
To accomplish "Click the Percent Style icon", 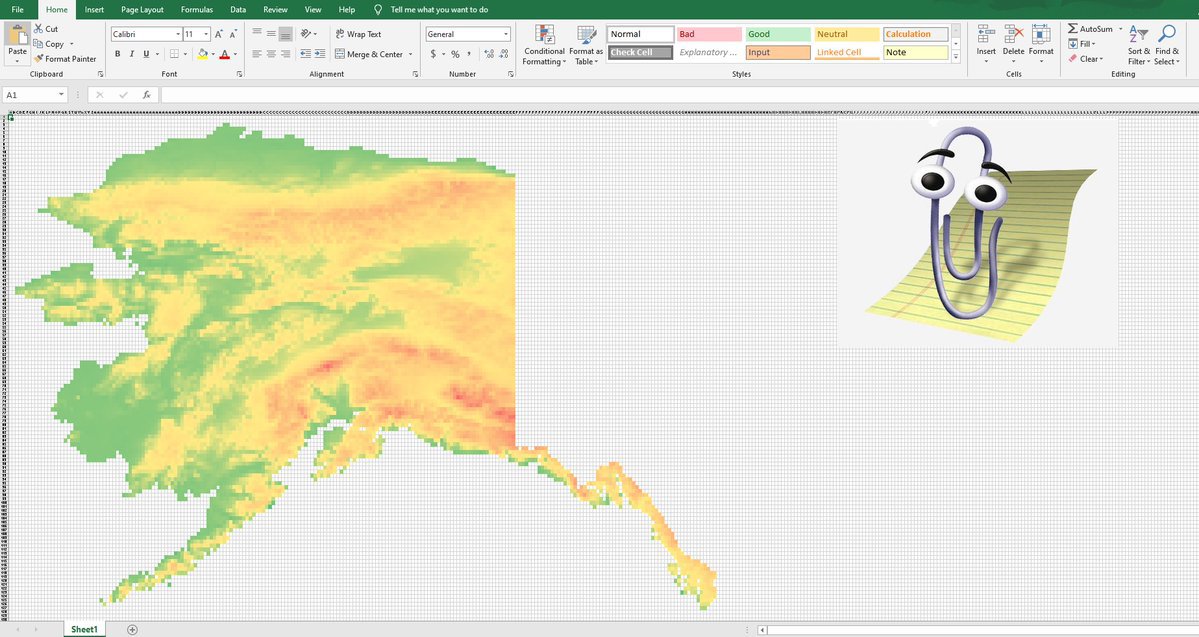I will click(455, 54).
